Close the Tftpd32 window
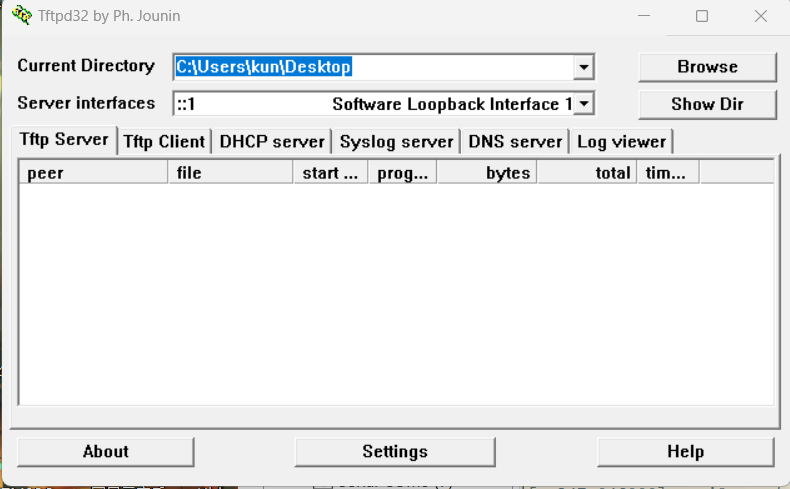The image size is (790, 489). (761, 16)
